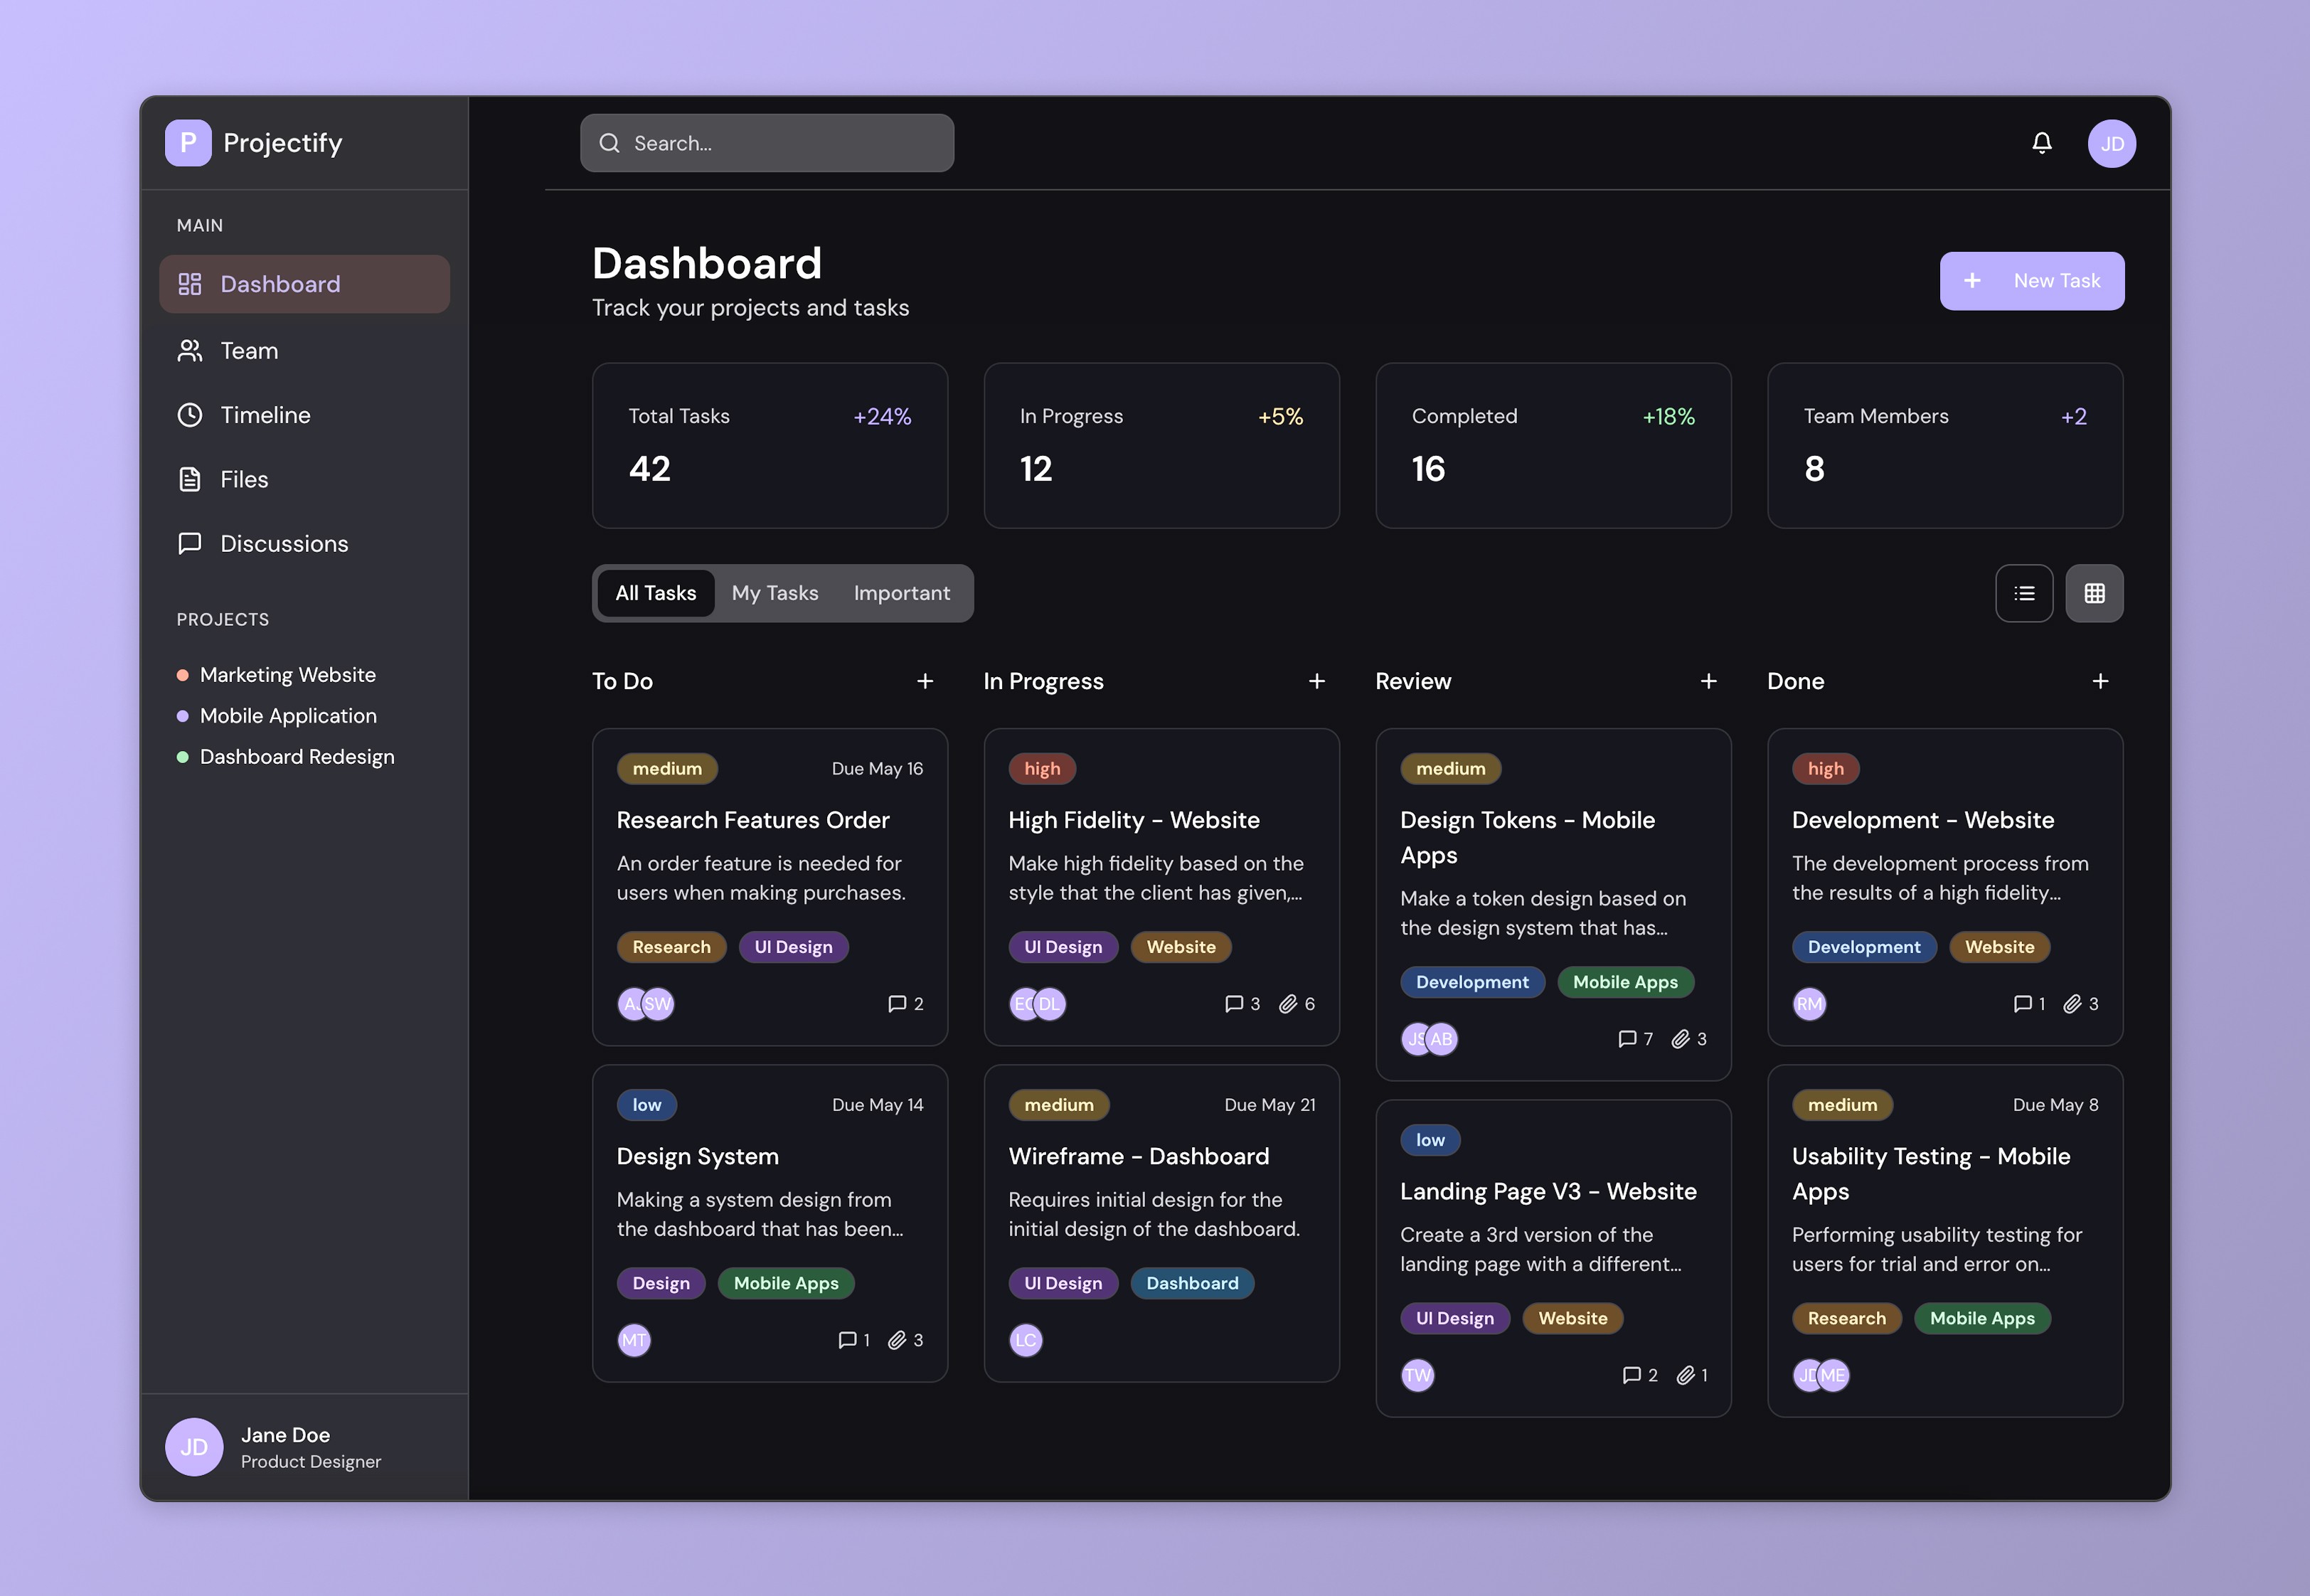Add a card to In Progress column

pos(1316,681)
